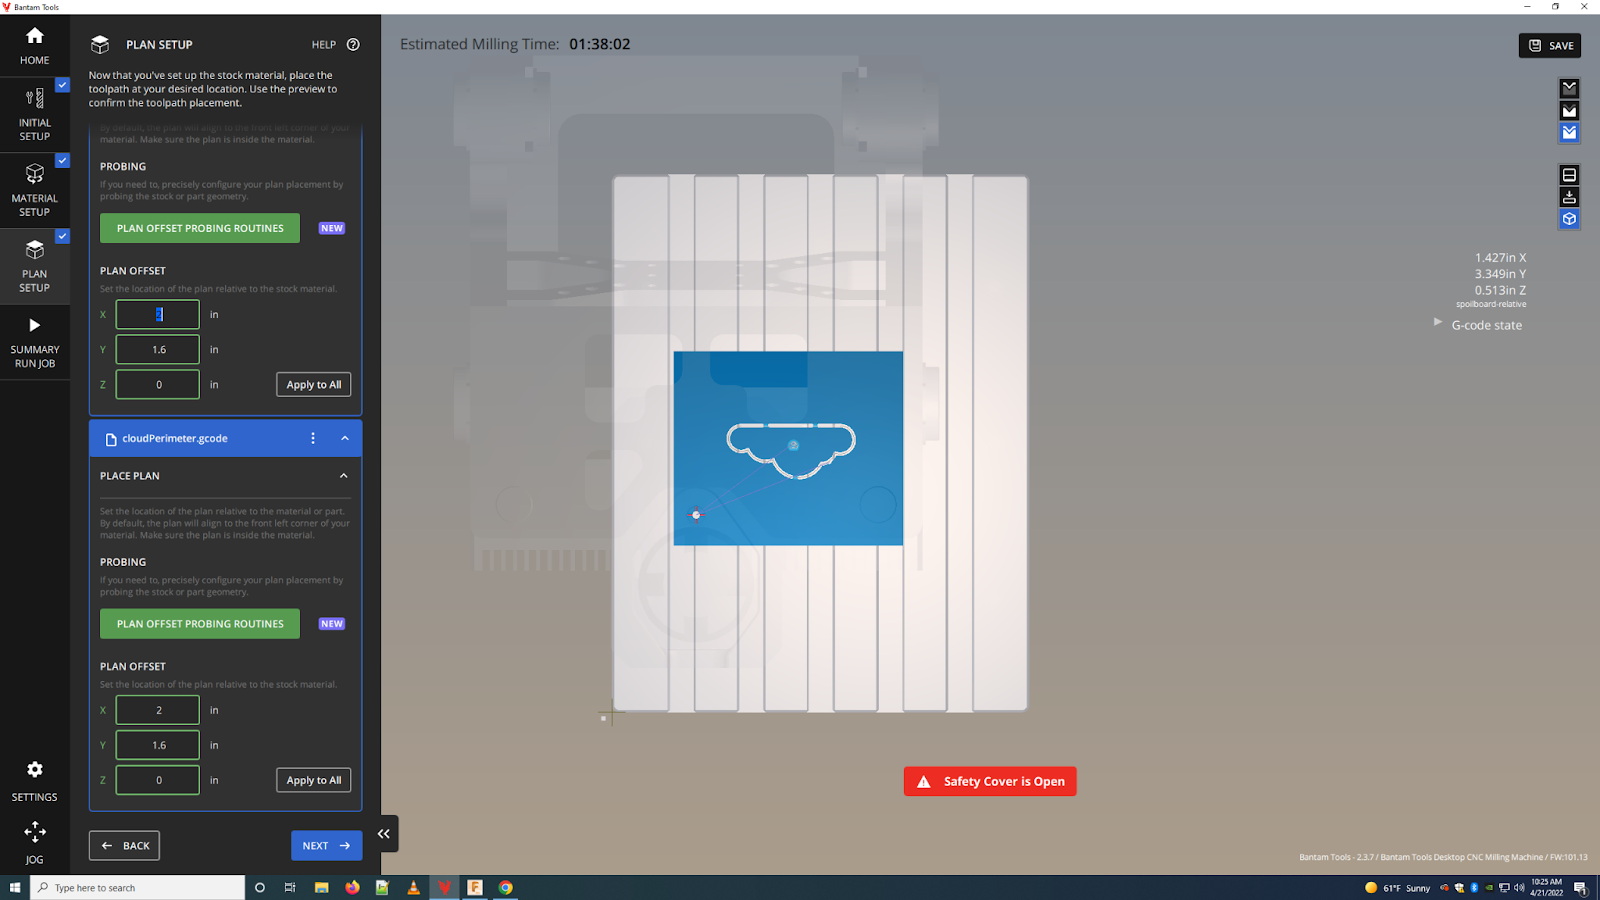Select the second toolpath preview mode icon

(1569, 110)
